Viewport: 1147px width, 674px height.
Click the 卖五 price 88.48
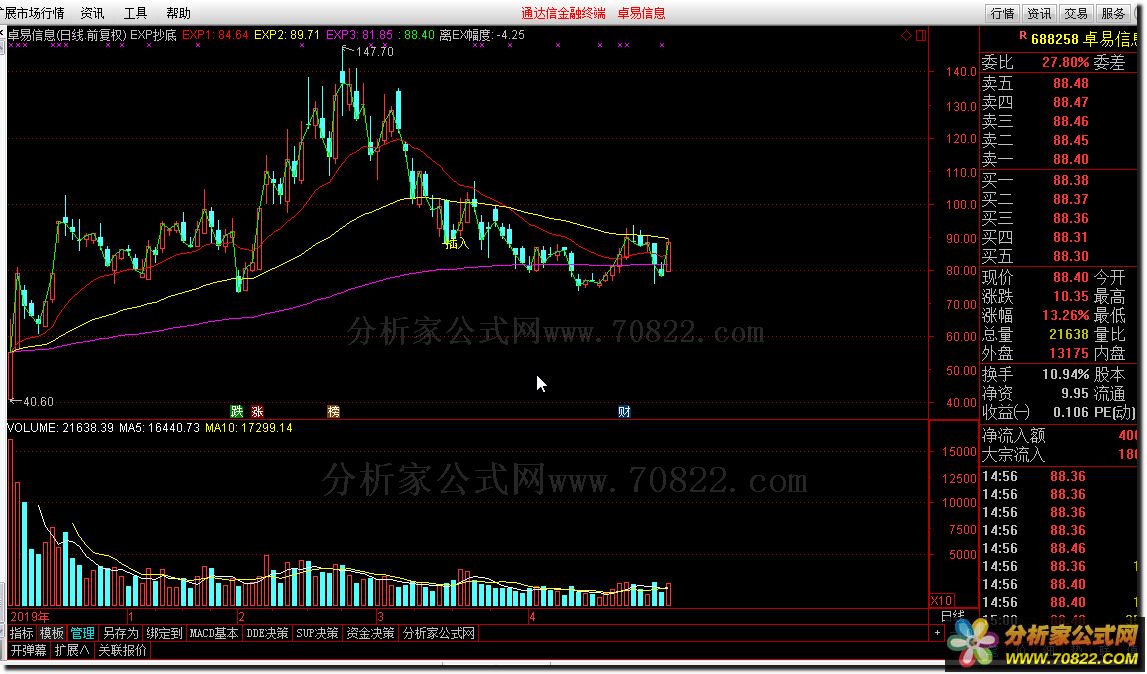tap(1071, 83)
